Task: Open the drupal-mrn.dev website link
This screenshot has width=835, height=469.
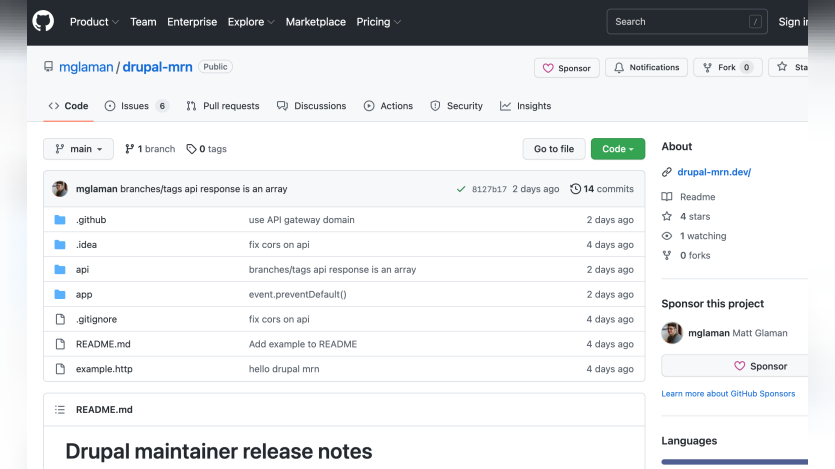Action: click(x=714, y=172)
